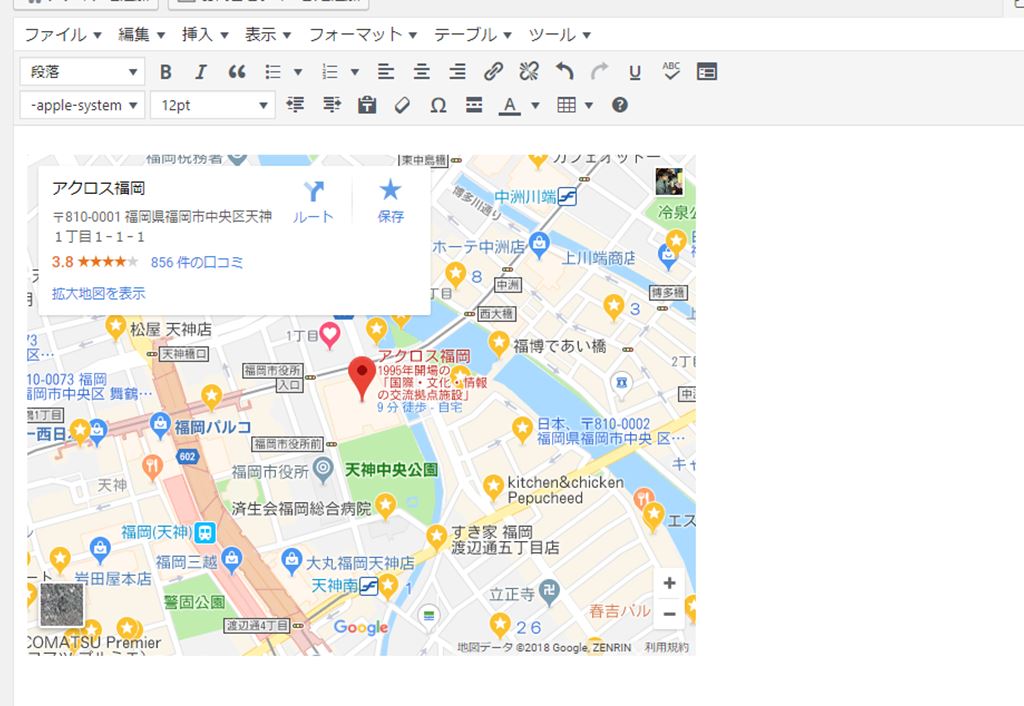The height and width of the screenshot is (706, 1024).
Task: Open the 段落 paragraph format dropdown
Action: coord(82,72)
